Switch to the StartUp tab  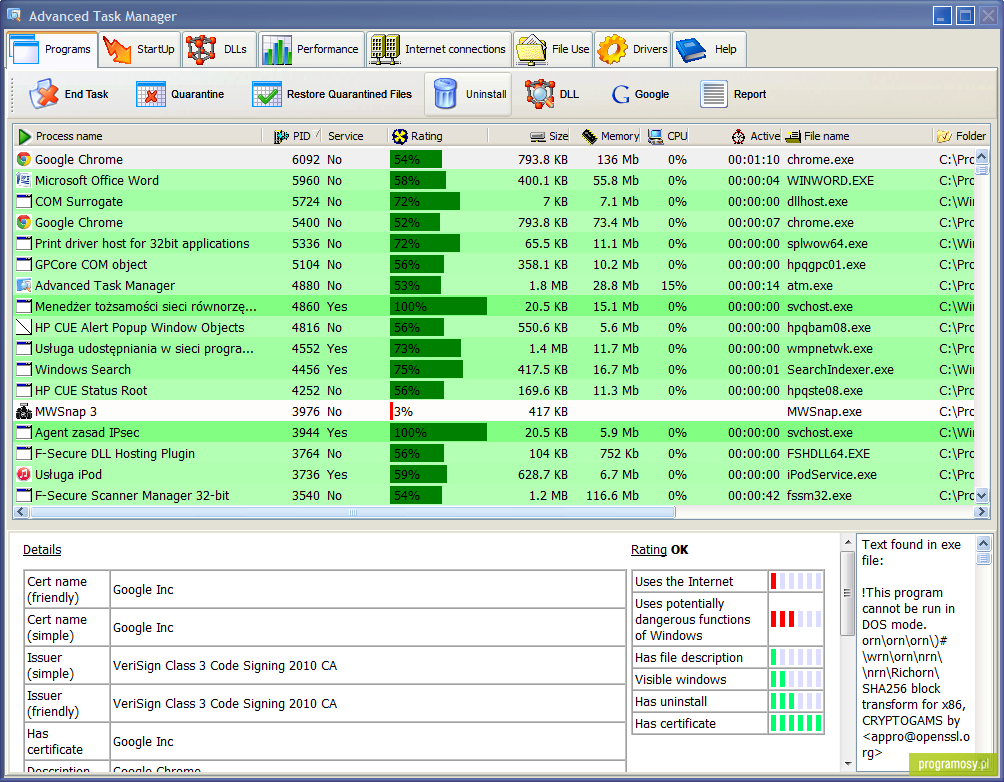[139, 49]
